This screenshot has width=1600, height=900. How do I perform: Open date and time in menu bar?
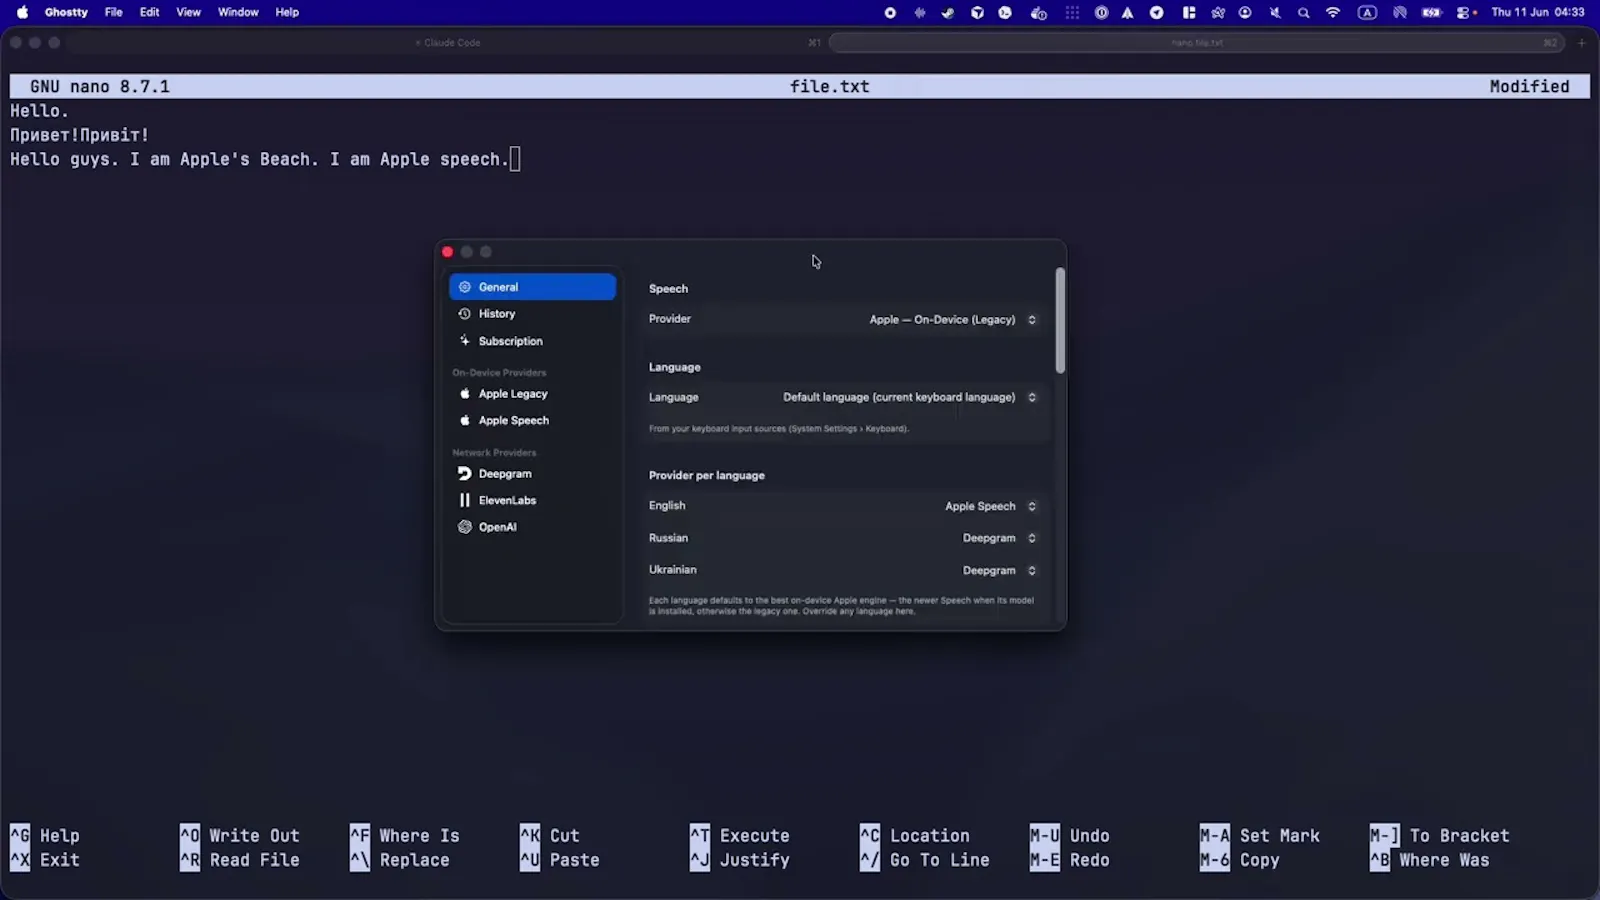coord(1537,13)
